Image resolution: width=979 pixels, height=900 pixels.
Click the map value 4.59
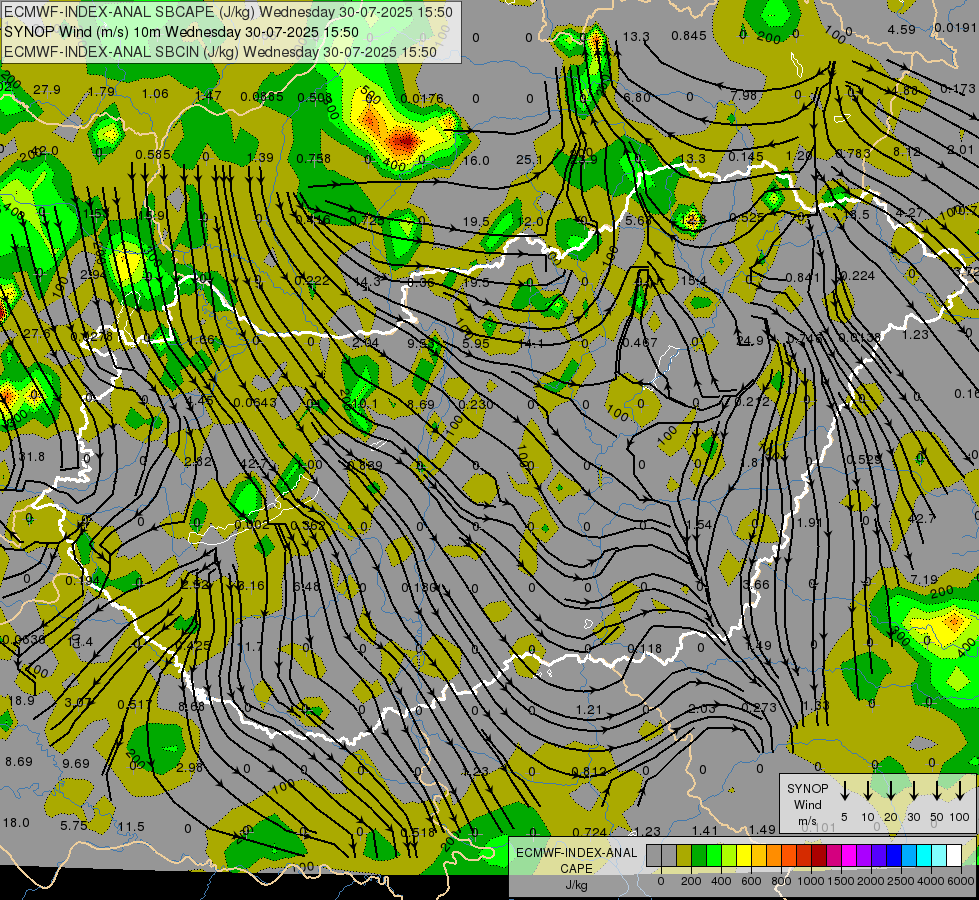[902, 29]
